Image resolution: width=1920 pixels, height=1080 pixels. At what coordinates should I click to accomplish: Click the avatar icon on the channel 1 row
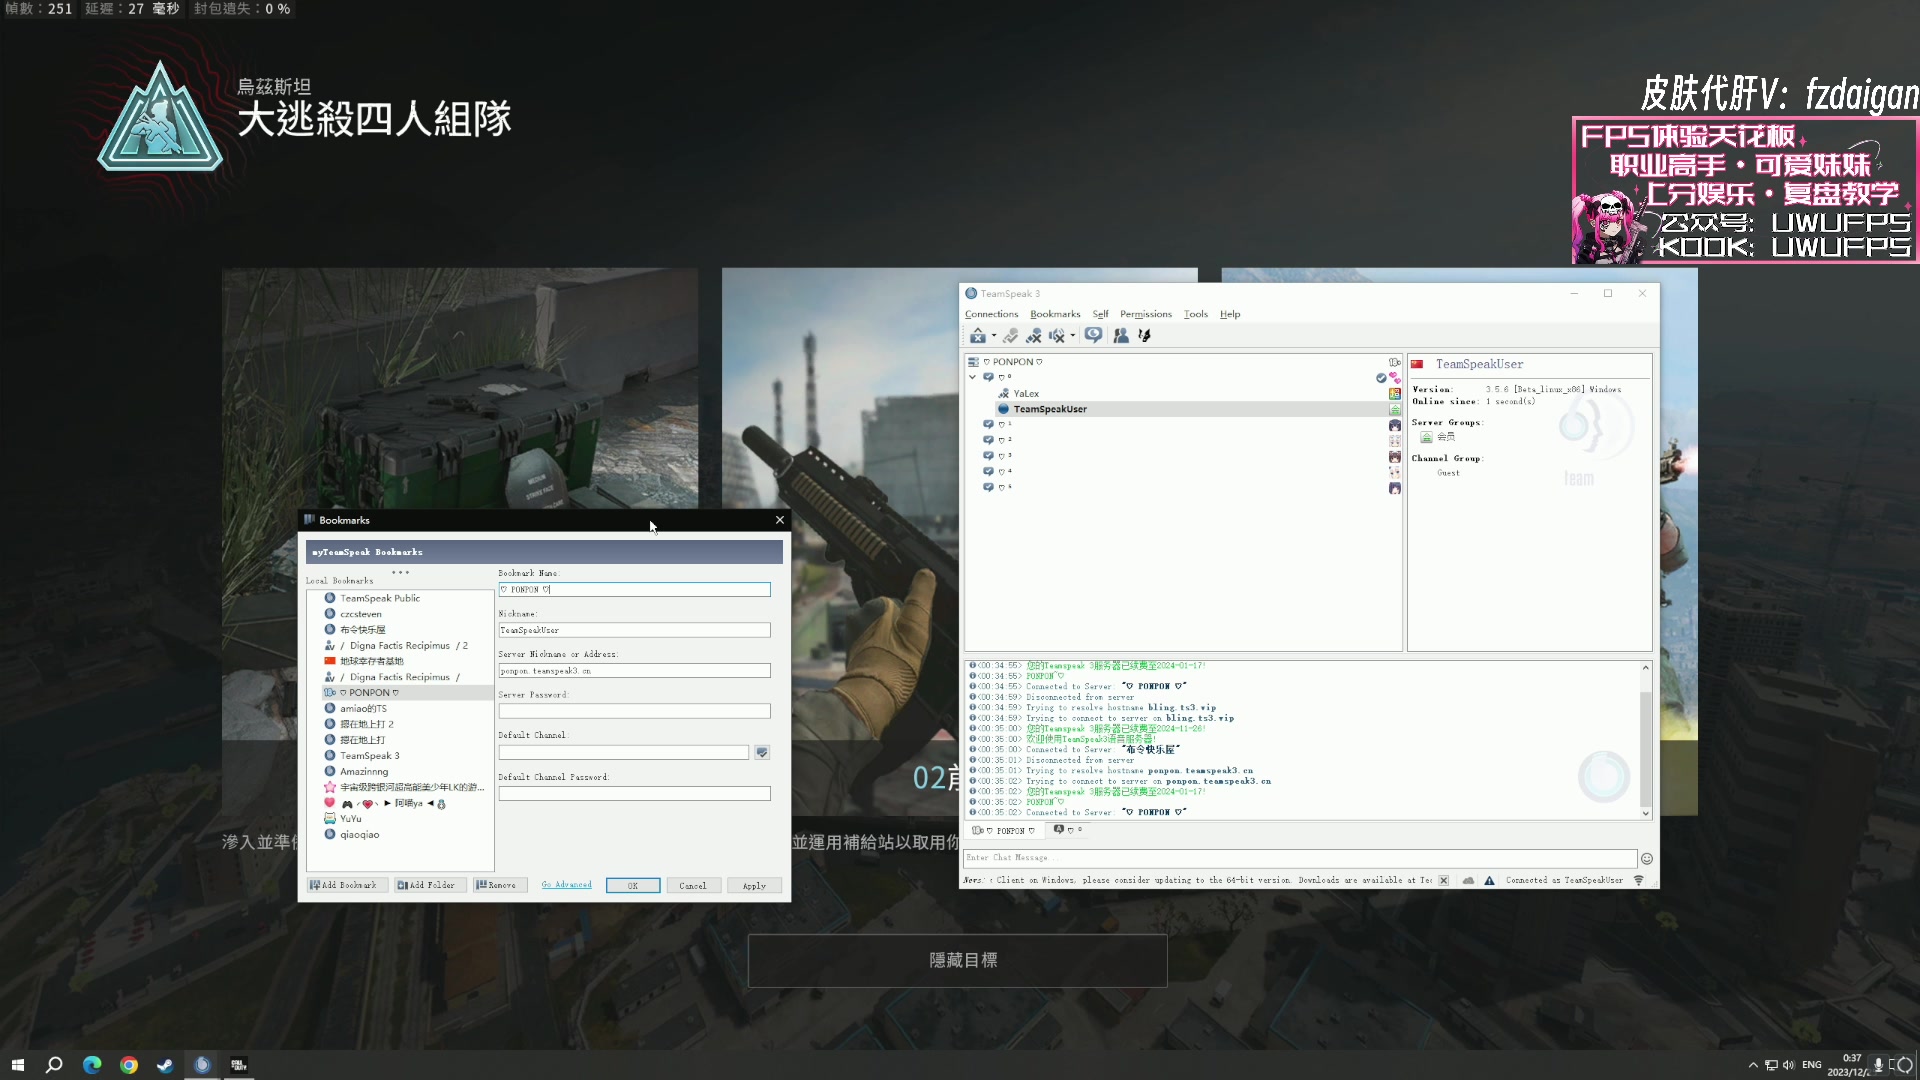[x=1394, y=425]
